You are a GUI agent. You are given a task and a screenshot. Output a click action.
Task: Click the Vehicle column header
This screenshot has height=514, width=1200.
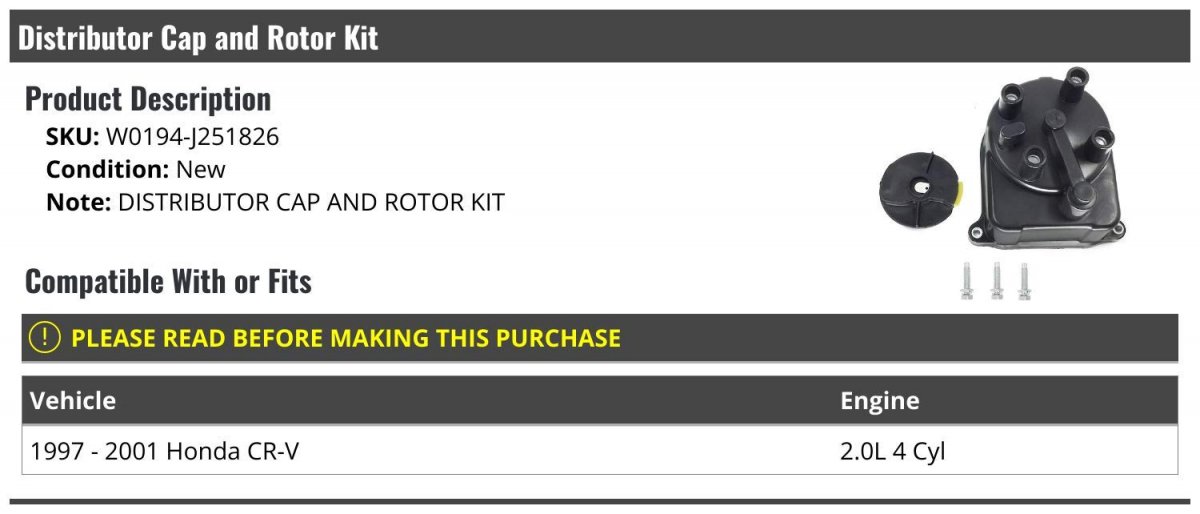(73, 401)
